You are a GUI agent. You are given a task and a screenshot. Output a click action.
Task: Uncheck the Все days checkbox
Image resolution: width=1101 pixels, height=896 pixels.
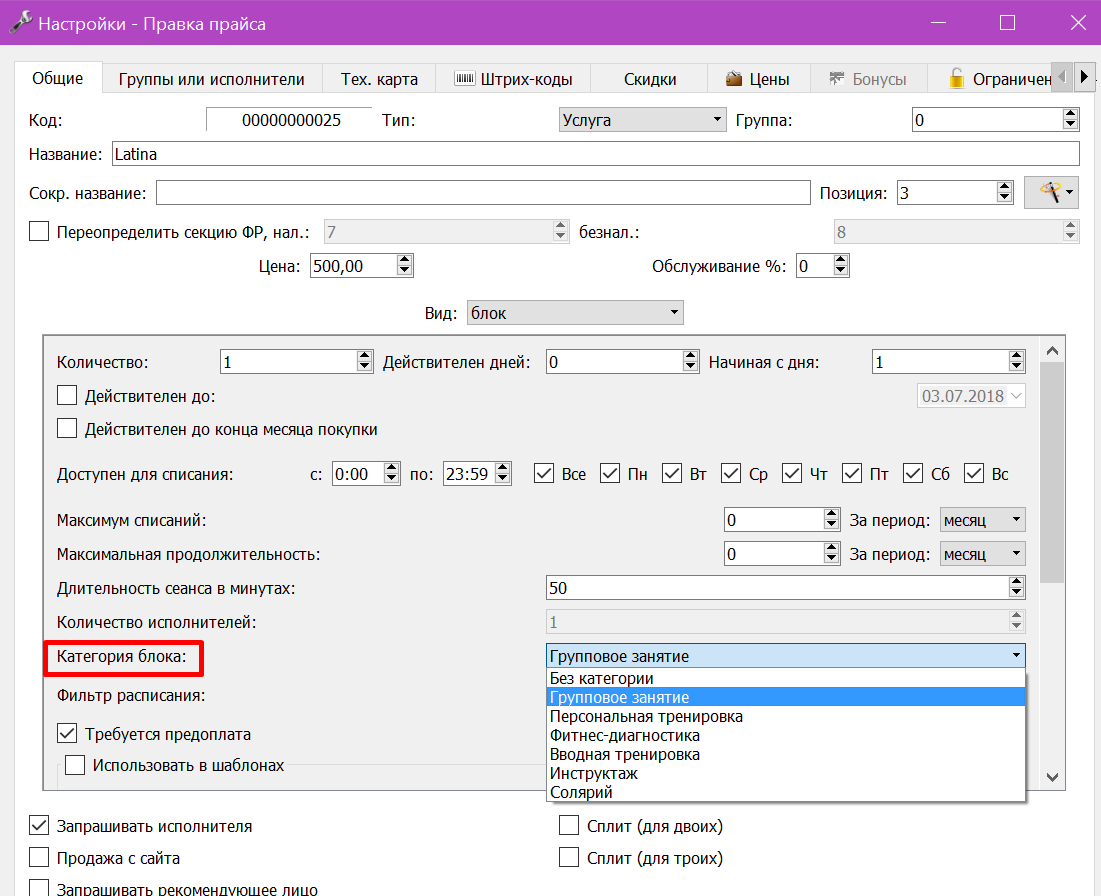click(544, 473)
